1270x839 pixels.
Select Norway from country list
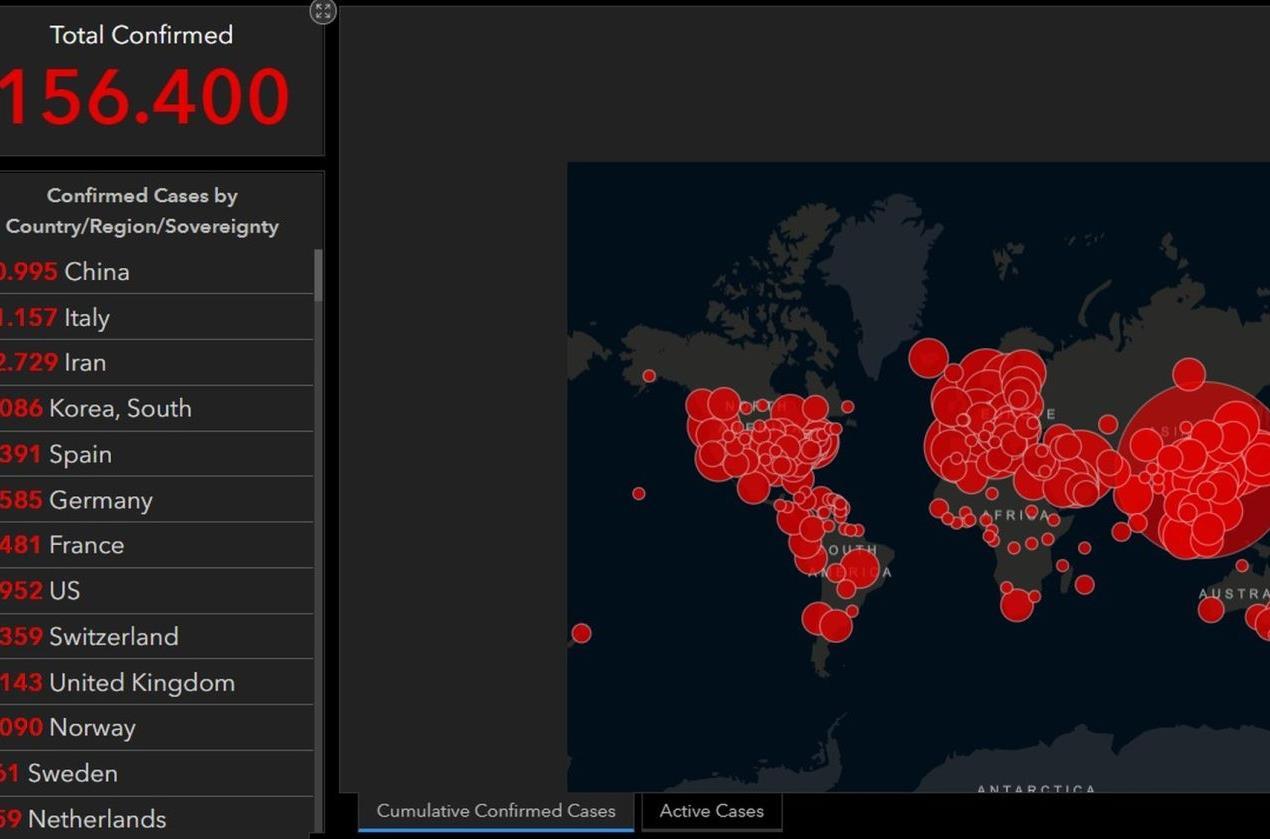(92, 728)
